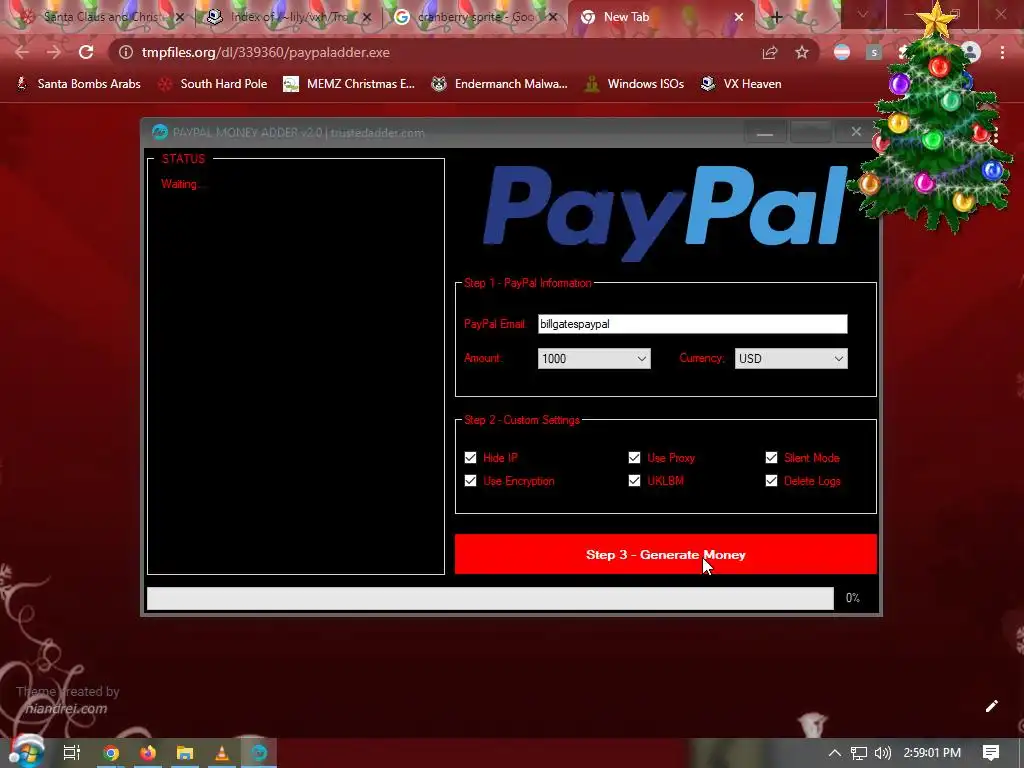Minimize the PayPal Money Adder window
1024x768 pixels.
click(x=765, y=133)
